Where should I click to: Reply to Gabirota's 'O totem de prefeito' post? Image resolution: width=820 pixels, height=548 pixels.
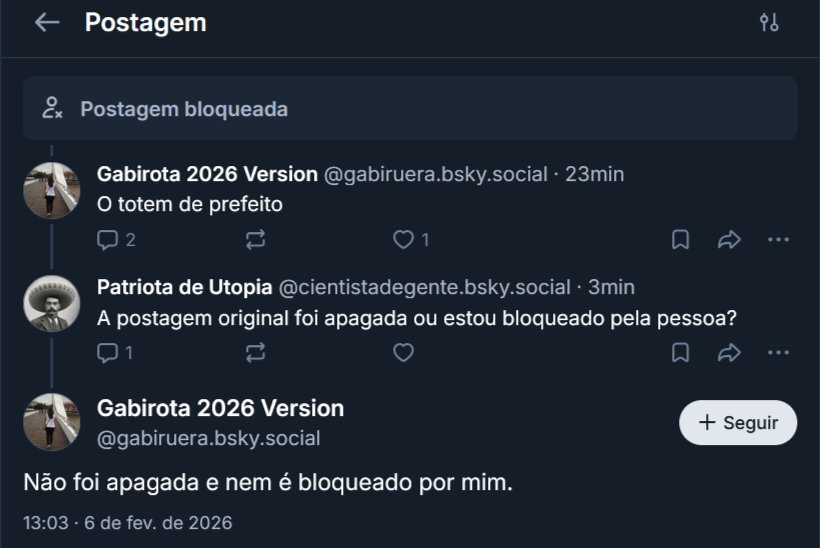click(108, 239)
